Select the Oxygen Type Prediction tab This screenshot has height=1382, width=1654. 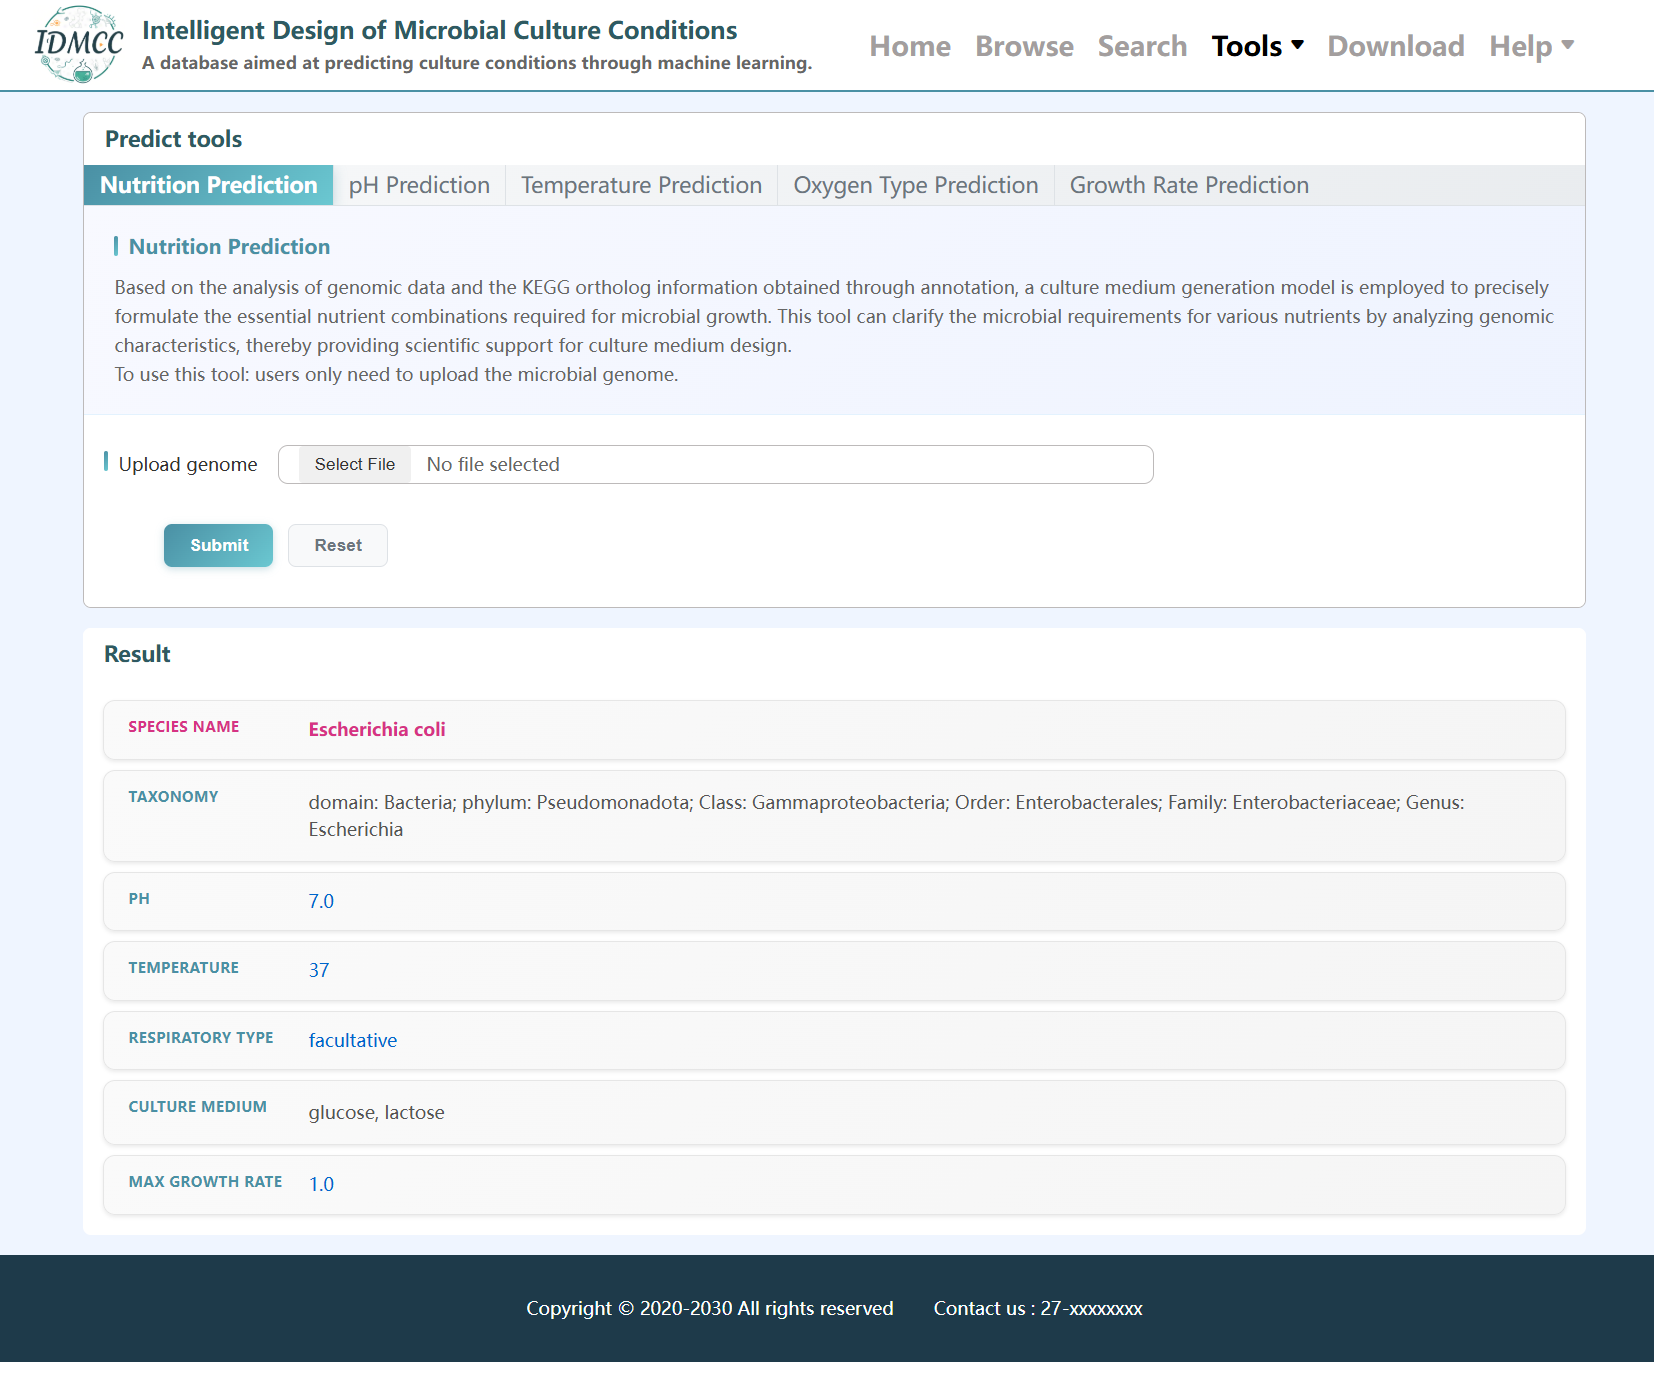coord(915,185)
